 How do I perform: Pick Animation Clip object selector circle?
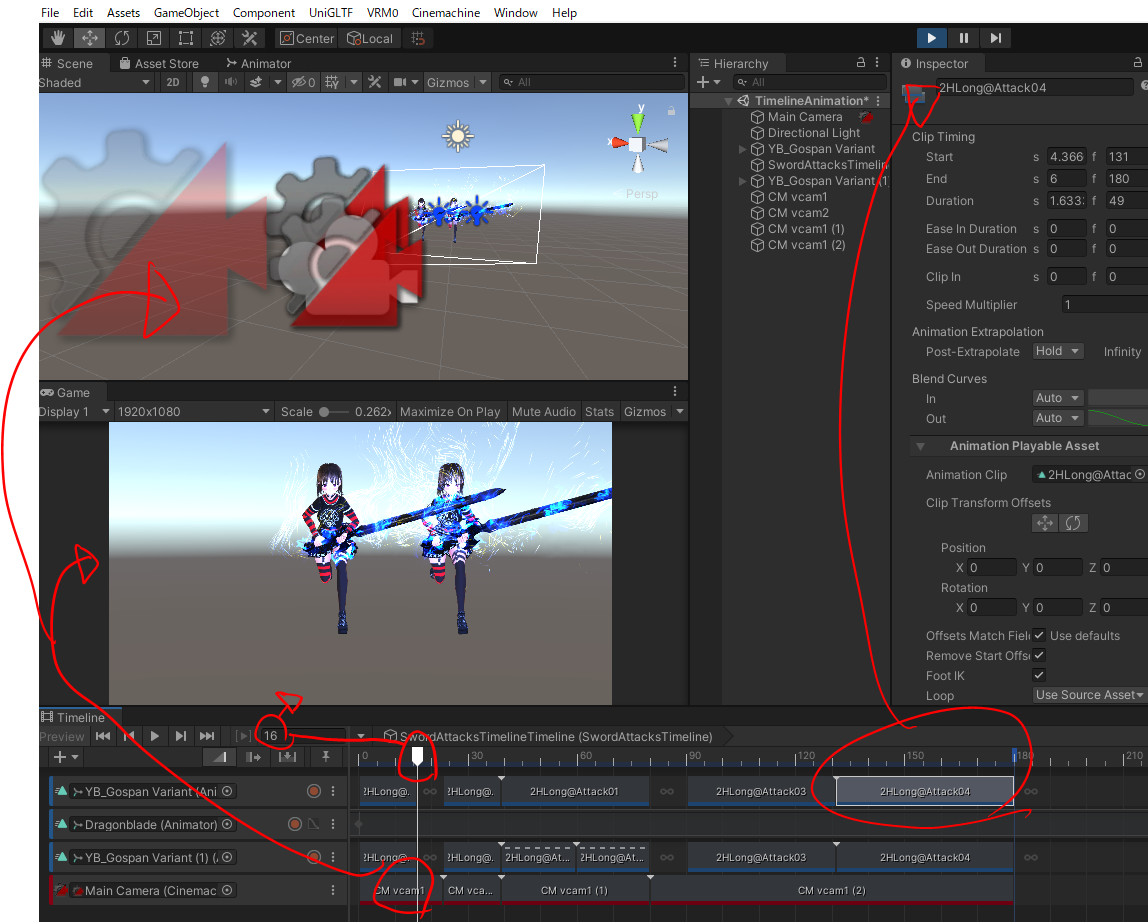pyautogui.click(x=1140, y=475)
